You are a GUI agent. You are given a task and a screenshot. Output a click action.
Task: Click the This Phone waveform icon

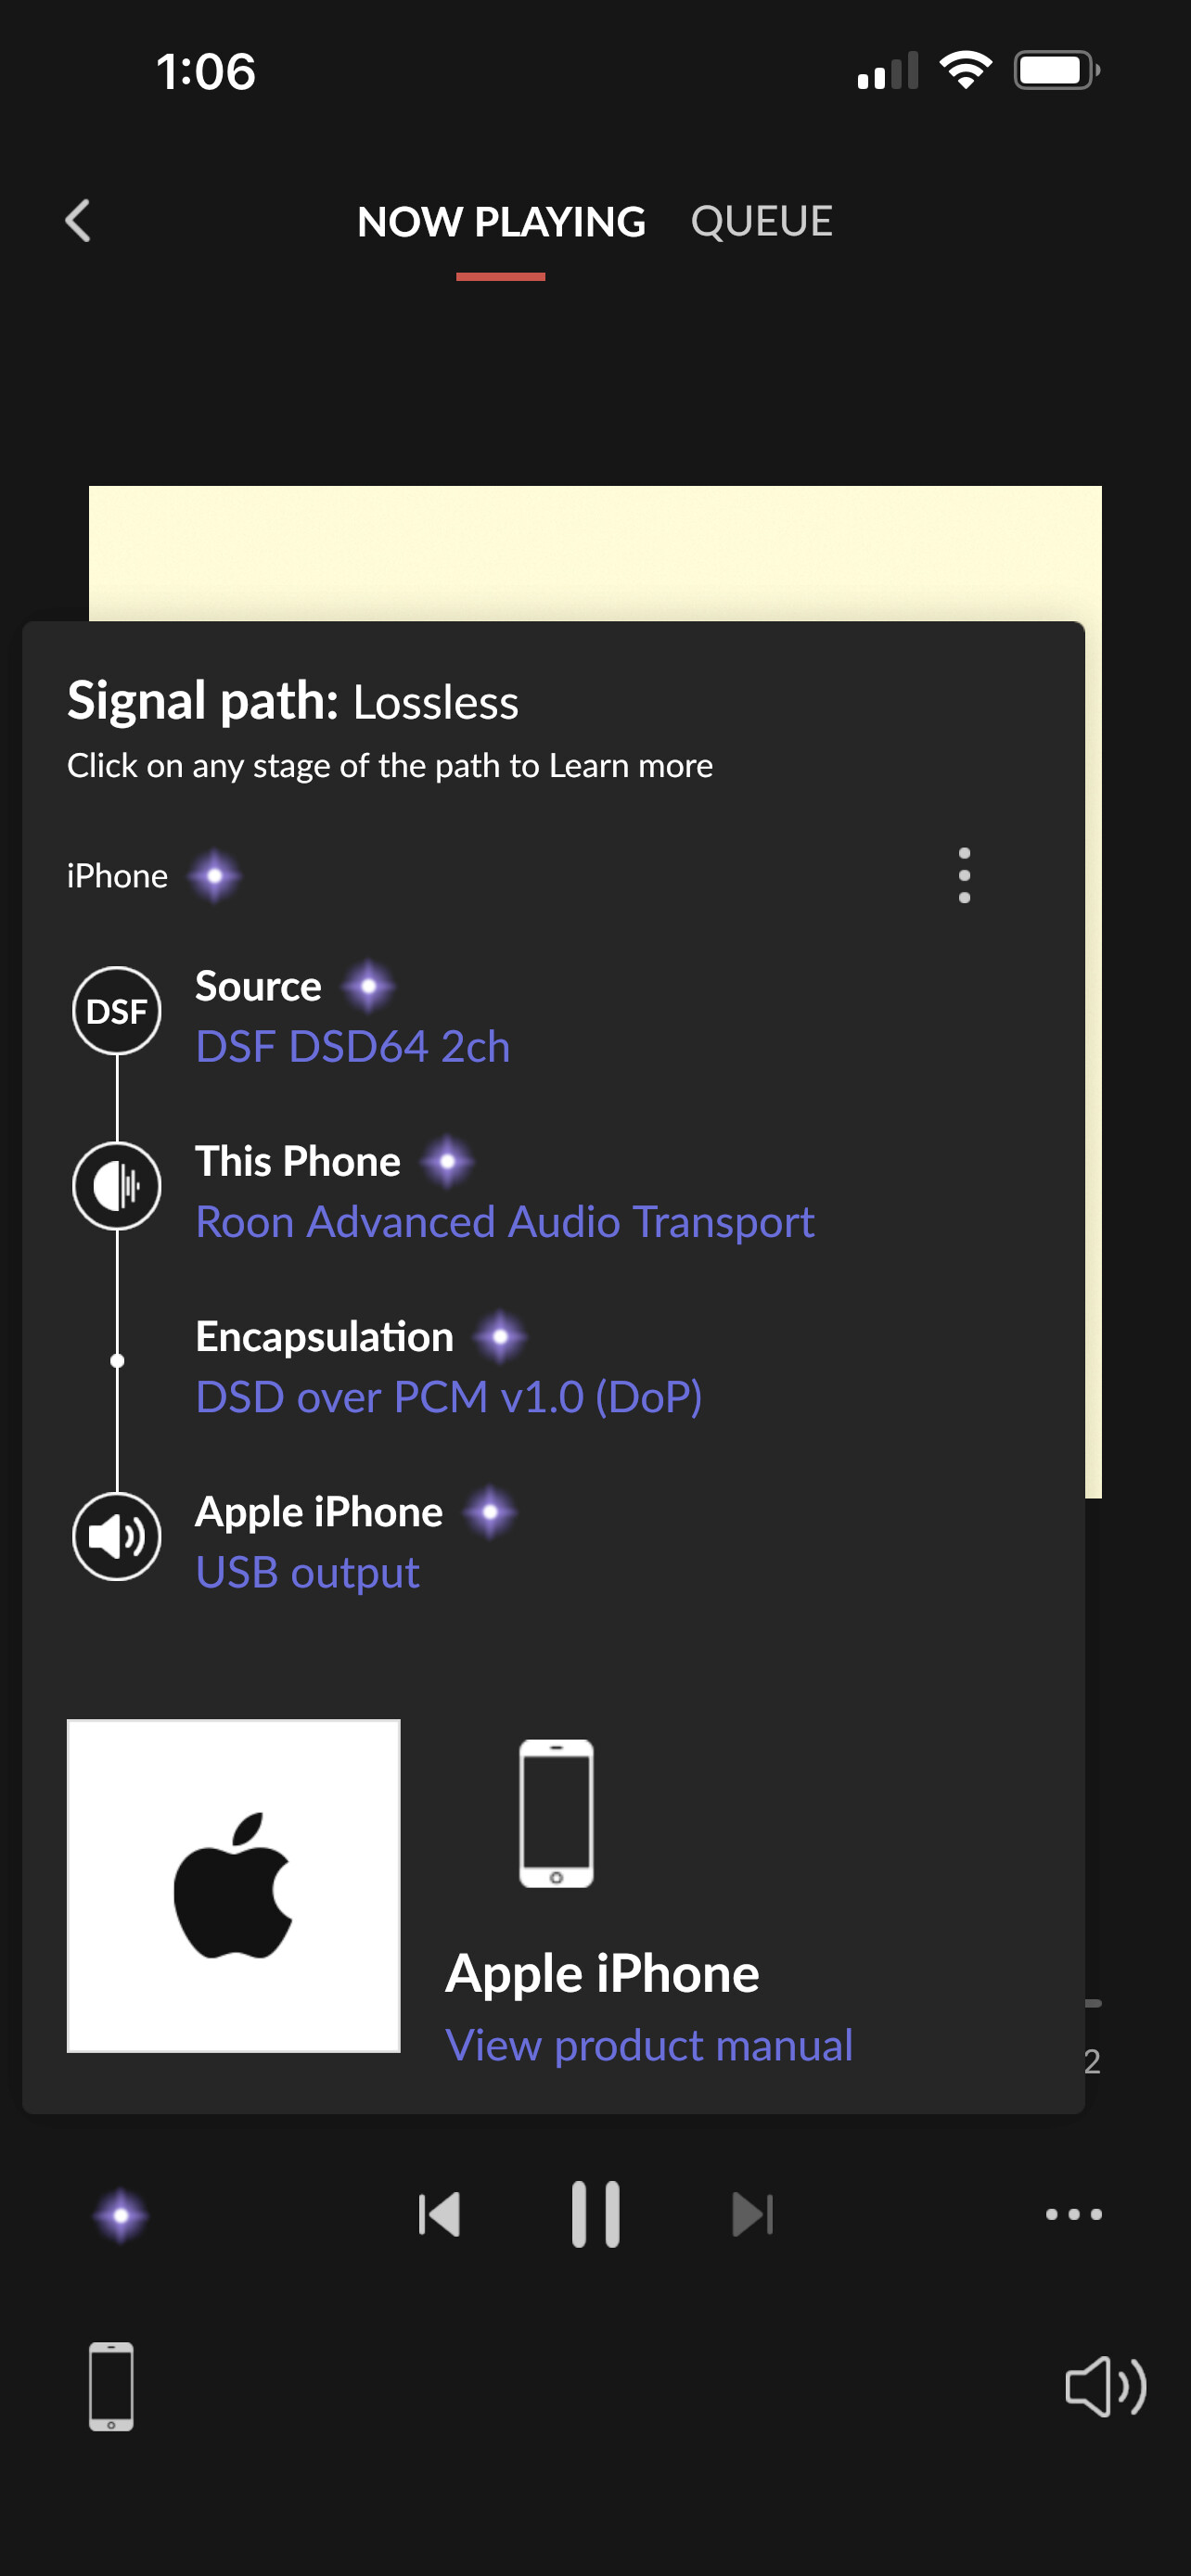[117, 1187]
